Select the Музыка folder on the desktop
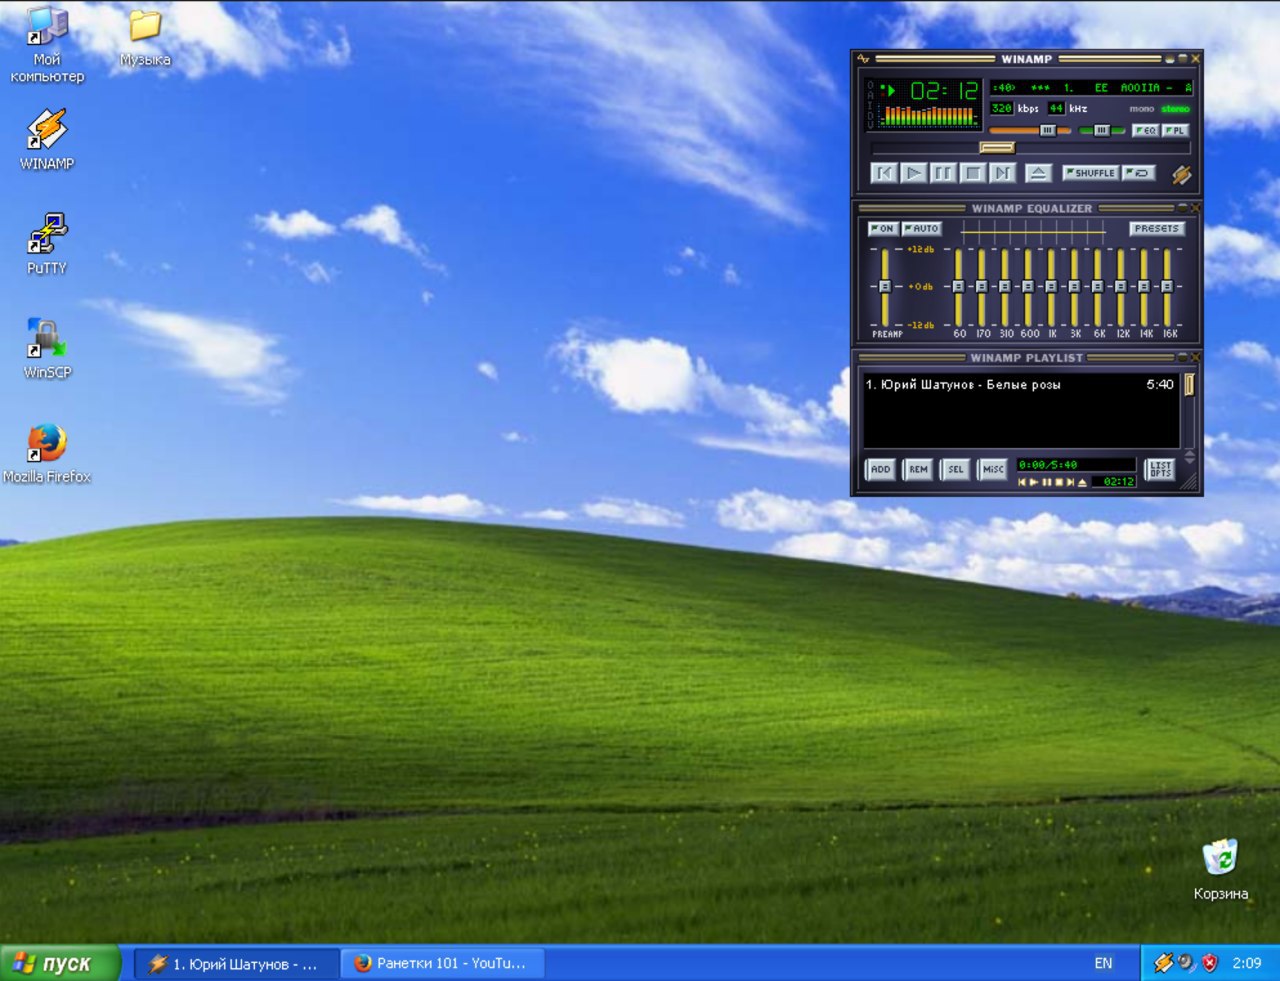This screenshot has width=1280, height=981. click(x=145, y=38)
